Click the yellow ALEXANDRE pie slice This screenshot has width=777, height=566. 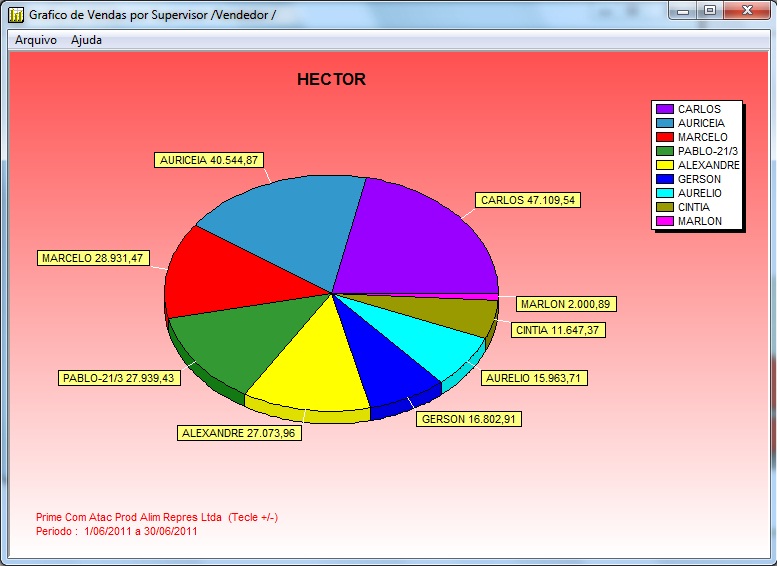click(317, 367)
